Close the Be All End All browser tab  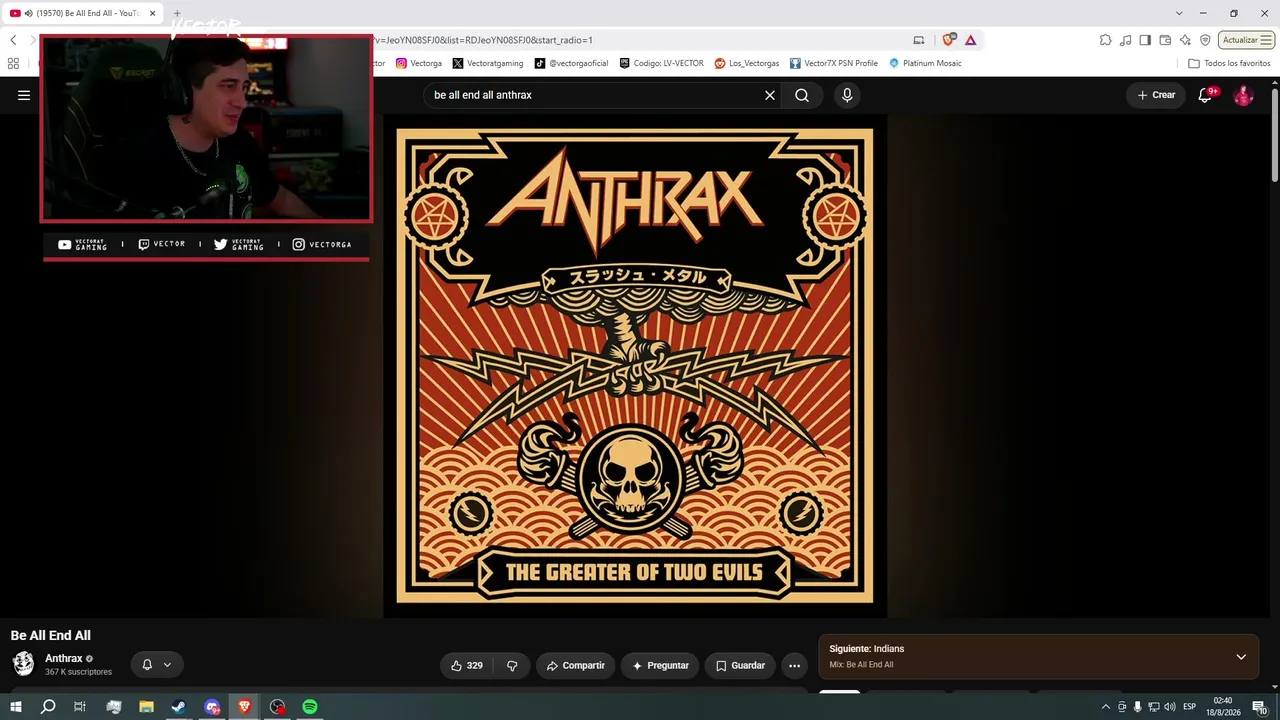coord(152,13)
